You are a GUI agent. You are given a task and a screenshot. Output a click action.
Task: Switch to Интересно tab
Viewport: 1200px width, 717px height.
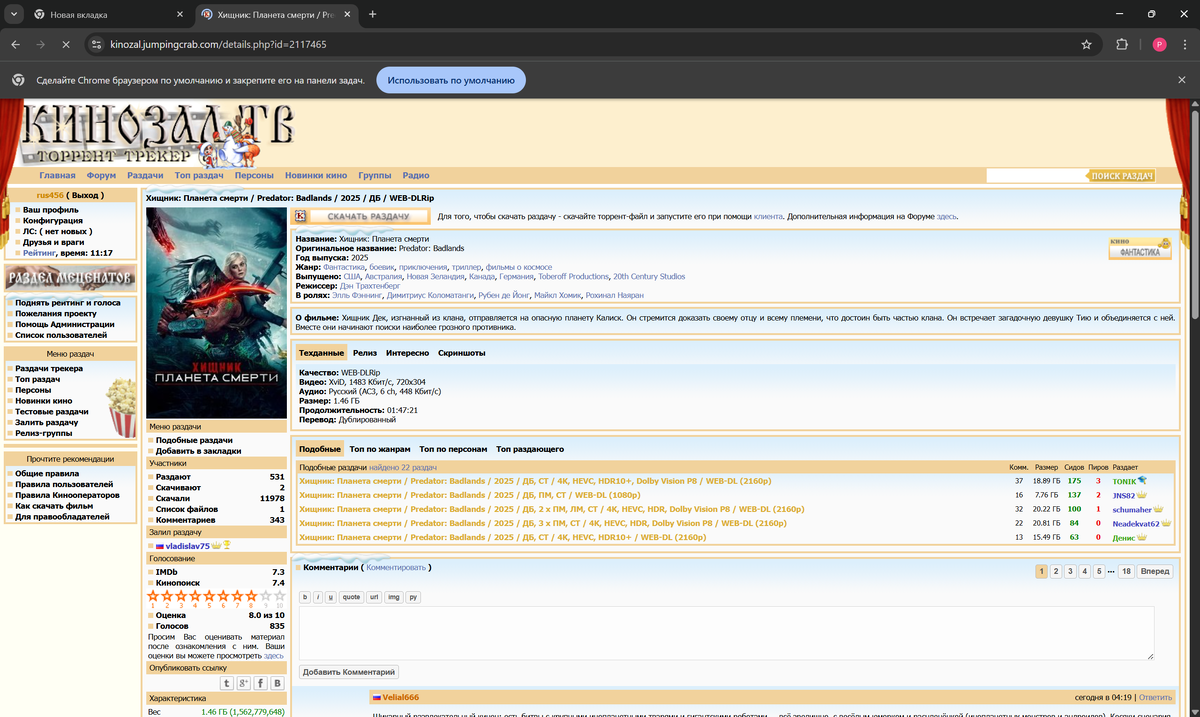coord(407,353)
